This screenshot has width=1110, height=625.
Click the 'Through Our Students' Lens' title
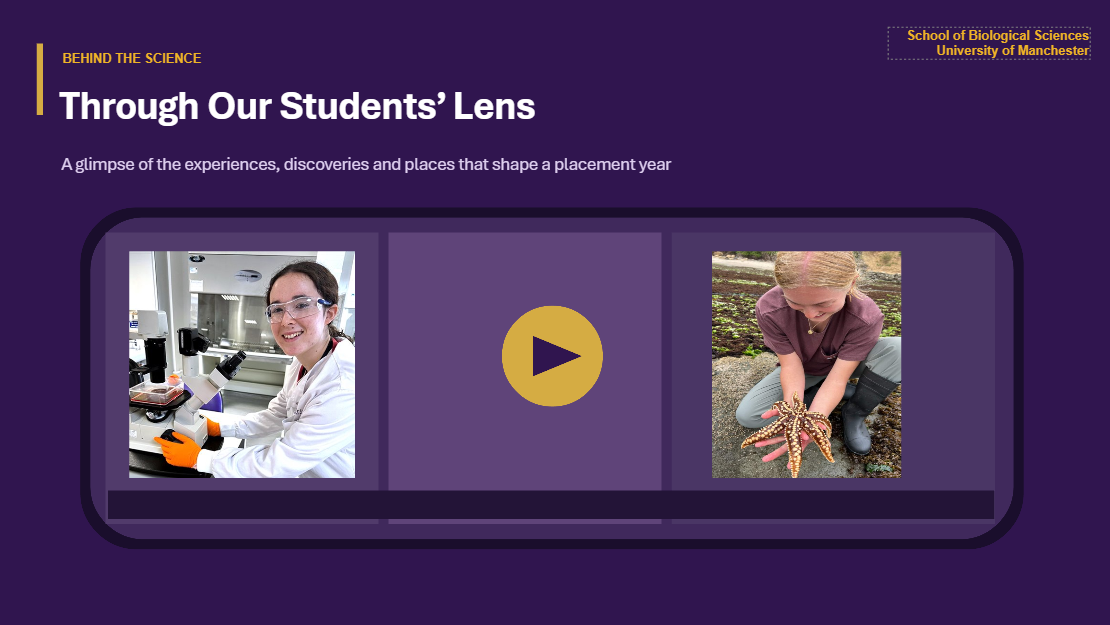(297, 106)
